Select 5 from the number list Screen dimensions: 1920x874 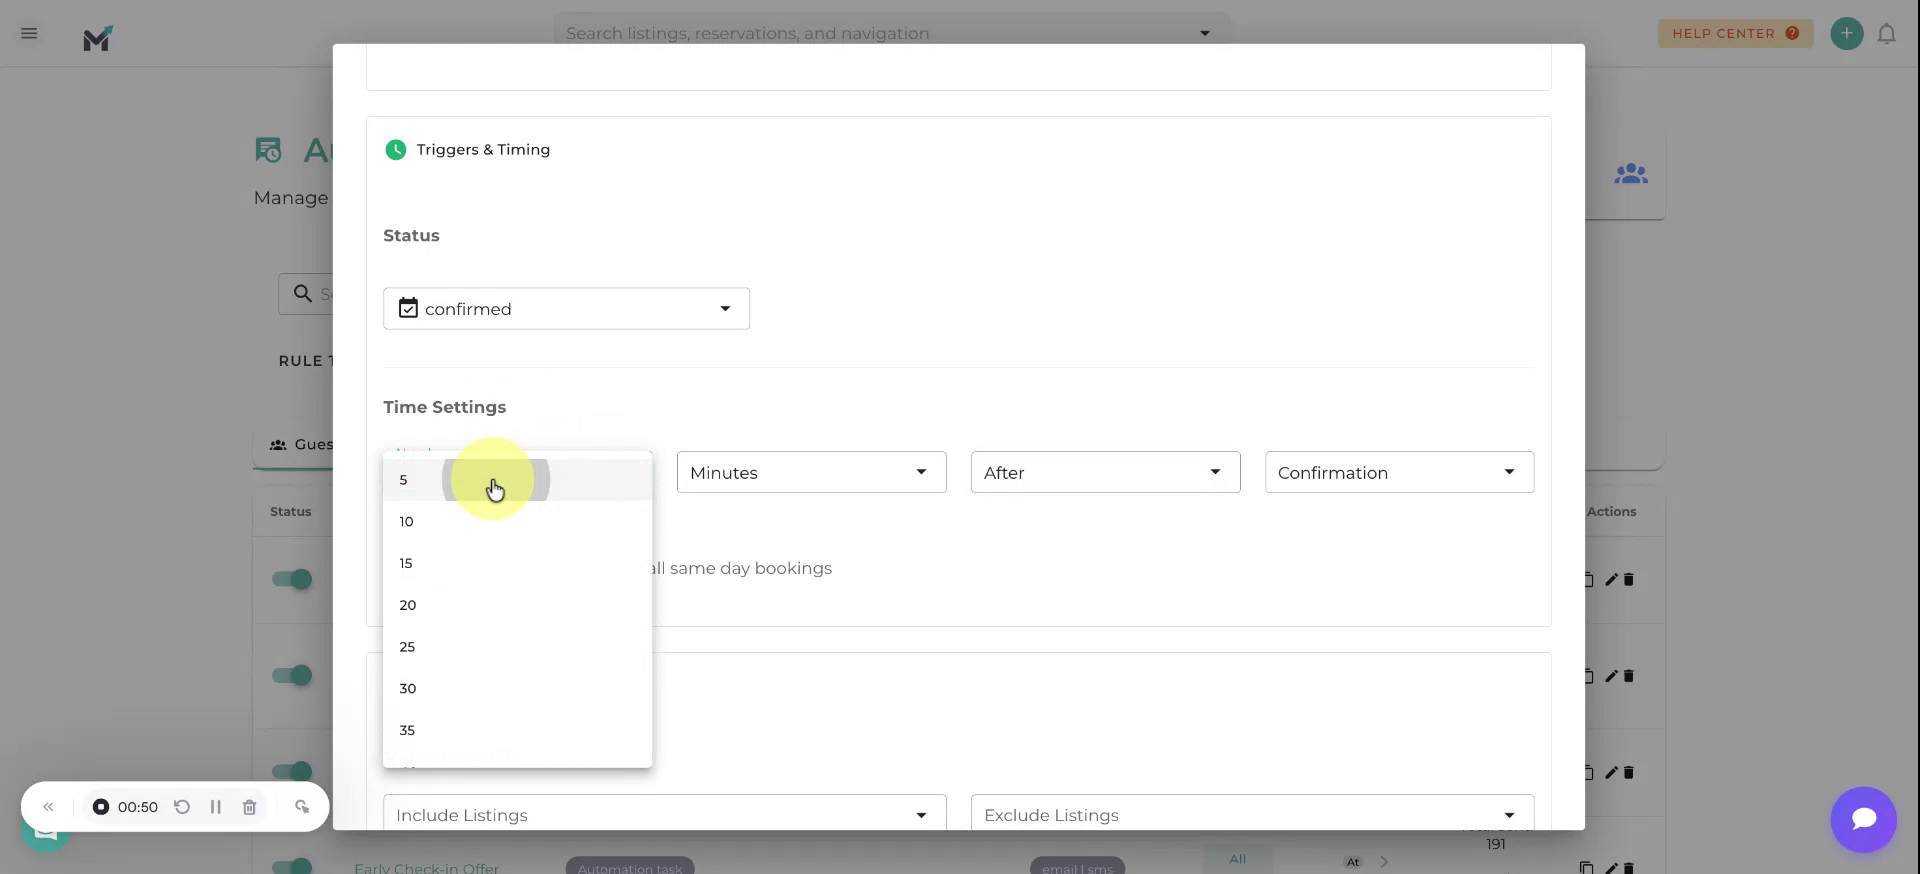[517, 480]
